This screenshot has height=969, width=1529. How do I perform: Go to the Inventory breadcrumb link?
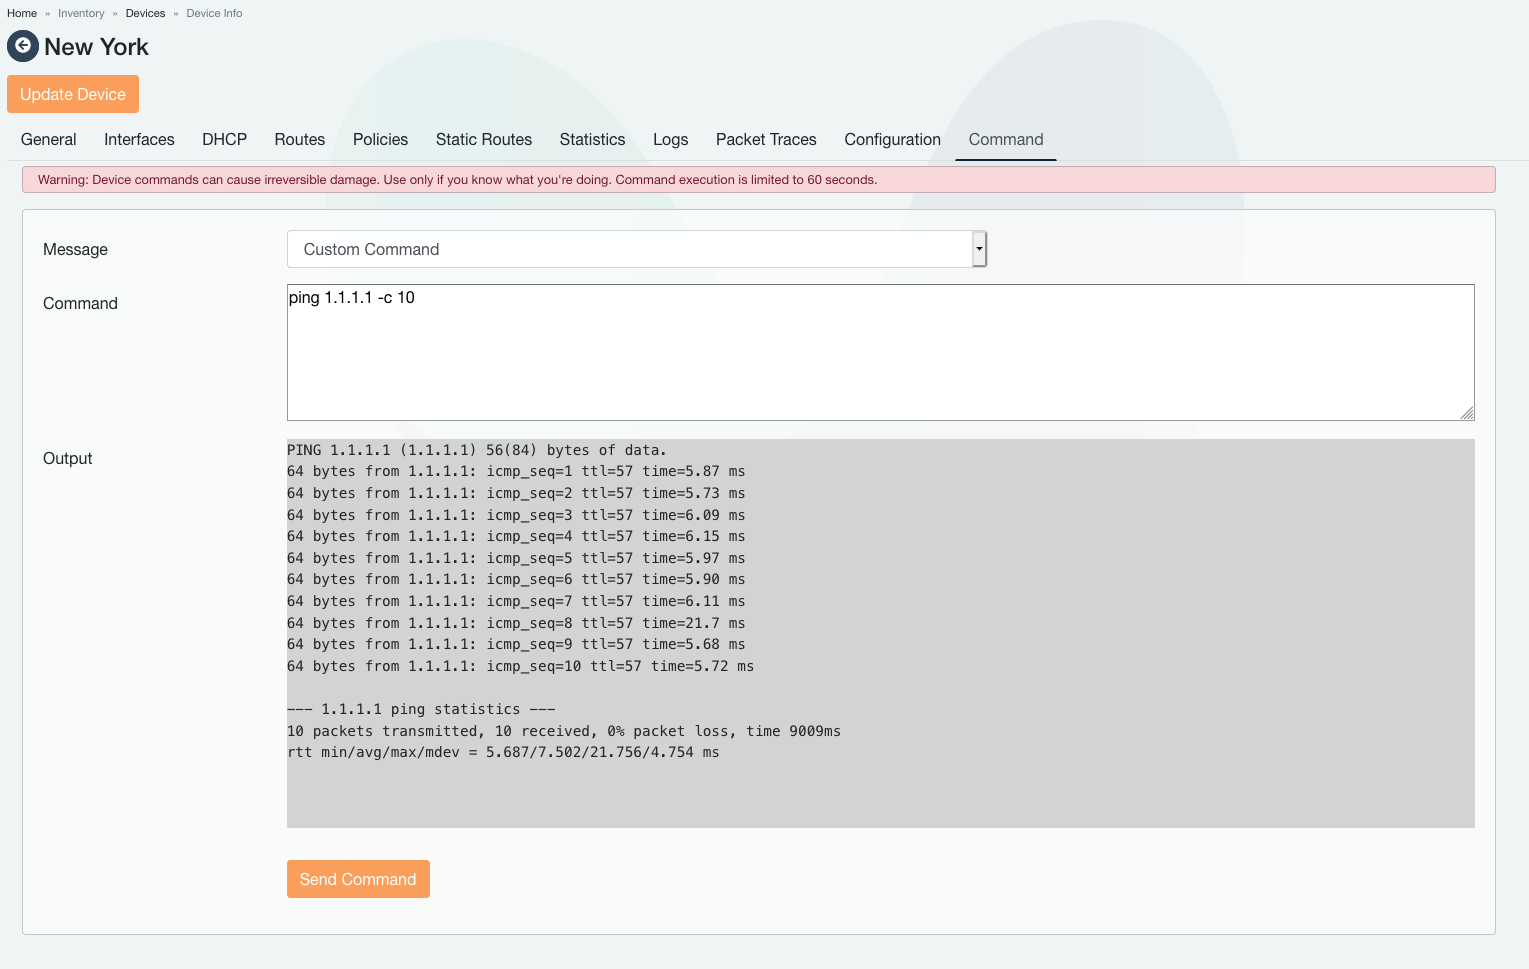click(x=81, y=13)
